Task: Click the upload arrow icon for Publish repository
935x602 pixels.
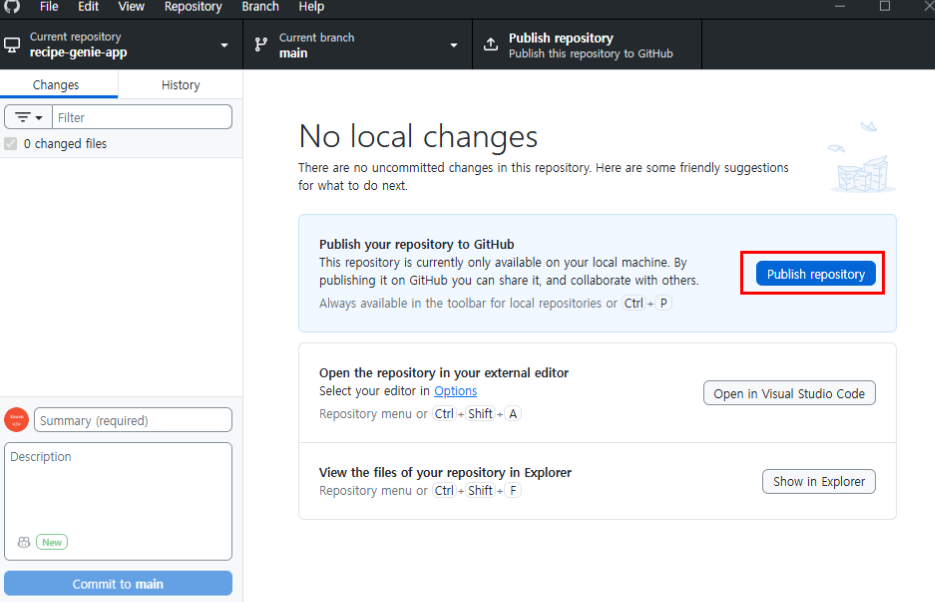Action: [490, 45]
